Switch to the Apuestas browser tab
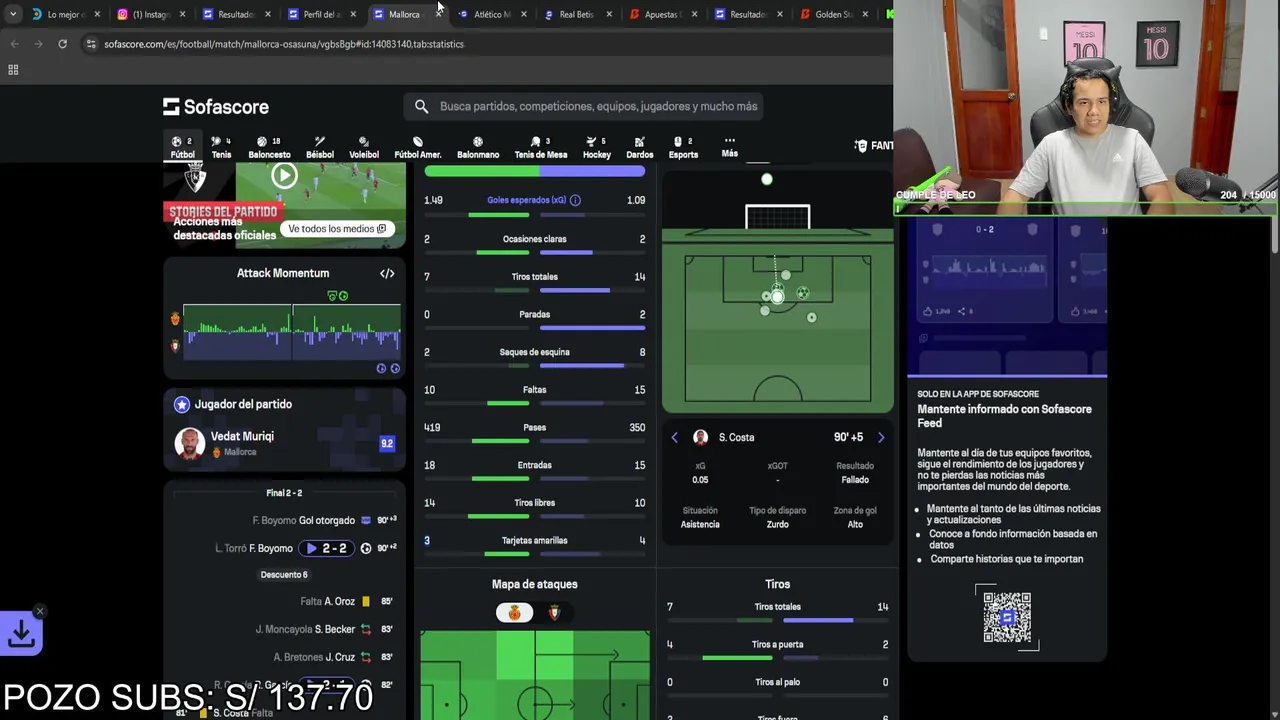This screenshot has width=1280, height=720. (x=661, y=14)
